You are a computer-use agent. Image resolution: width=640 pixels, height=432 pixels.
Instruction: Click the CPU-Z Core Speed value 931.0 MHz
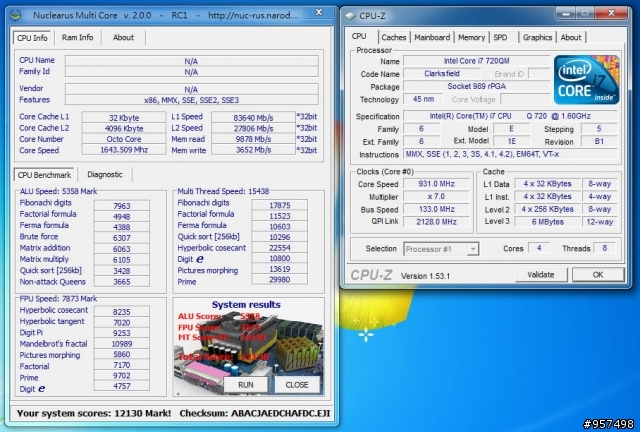pyautogui.click(x=436, y=184)
